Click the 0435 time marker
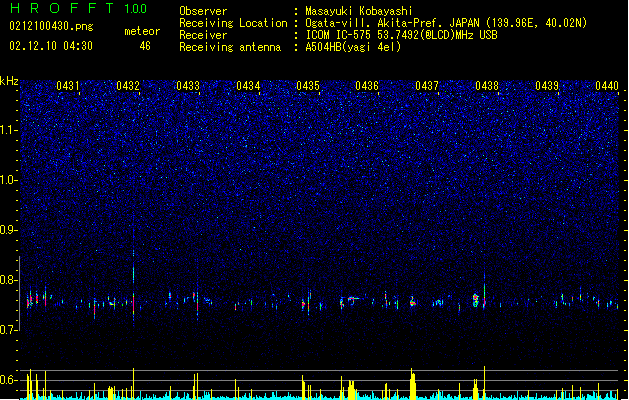The height and width of the screenshot is (400, 629). coord(307,86)
